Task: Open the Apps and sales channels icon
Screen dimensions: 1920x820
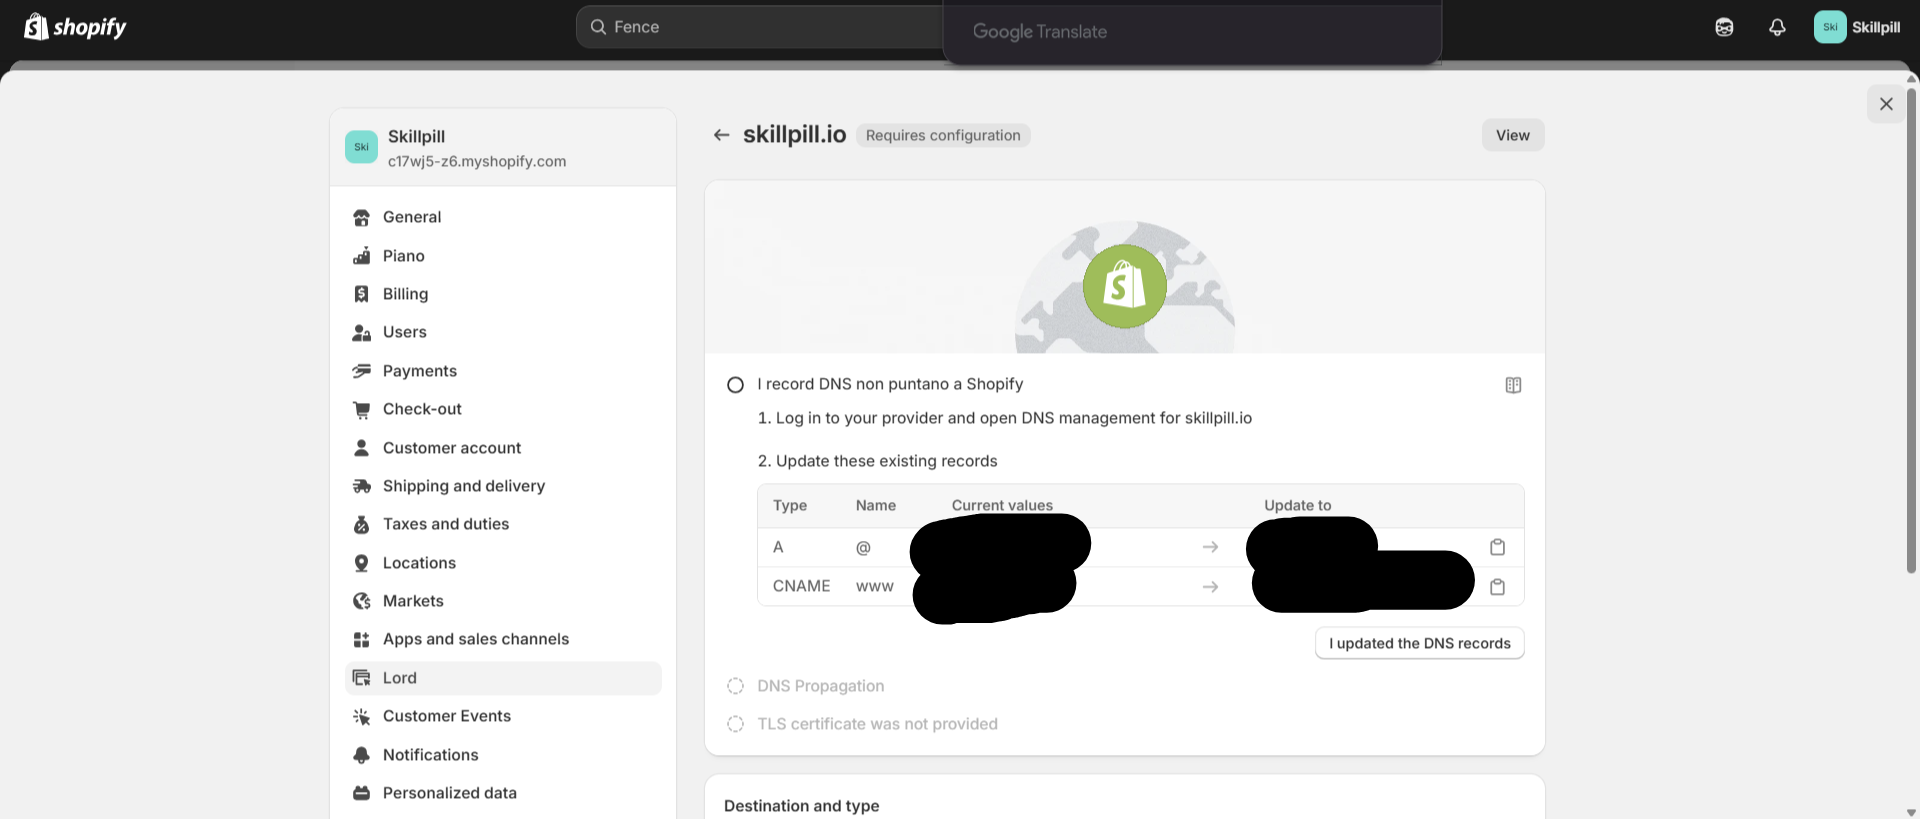Action: [362, 639]
